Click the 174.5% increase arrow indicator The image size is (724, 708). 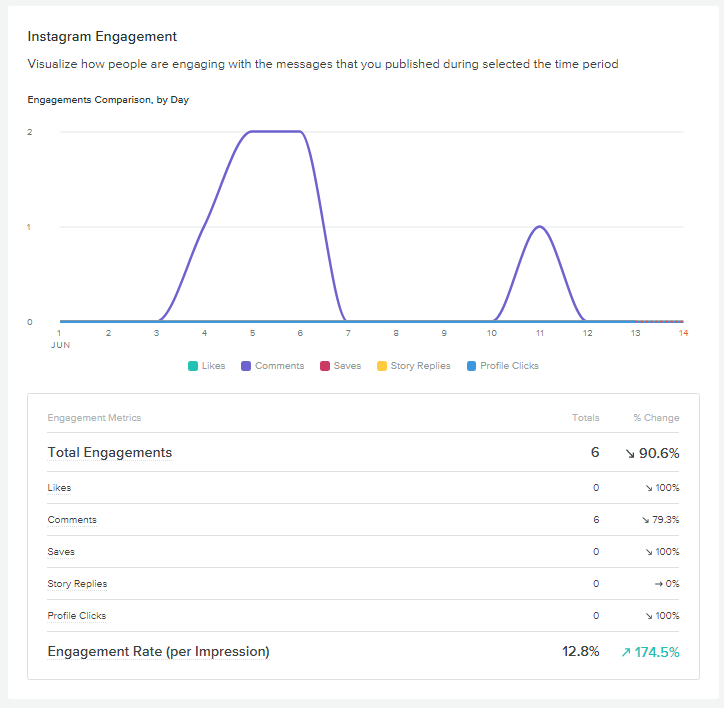[x=626, y=652]
